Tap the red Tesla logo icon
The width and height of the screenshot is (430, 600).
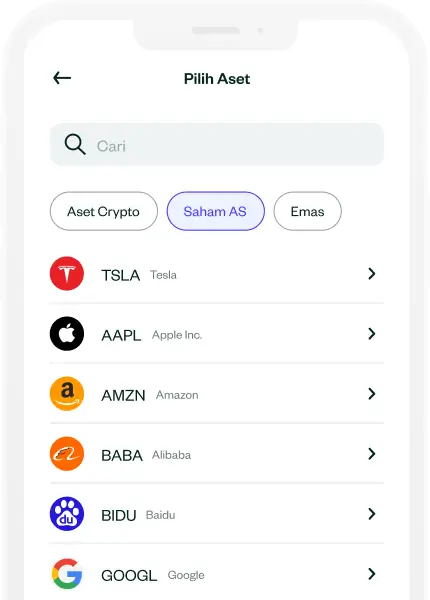pyautogui.click(x=67, y=274)
